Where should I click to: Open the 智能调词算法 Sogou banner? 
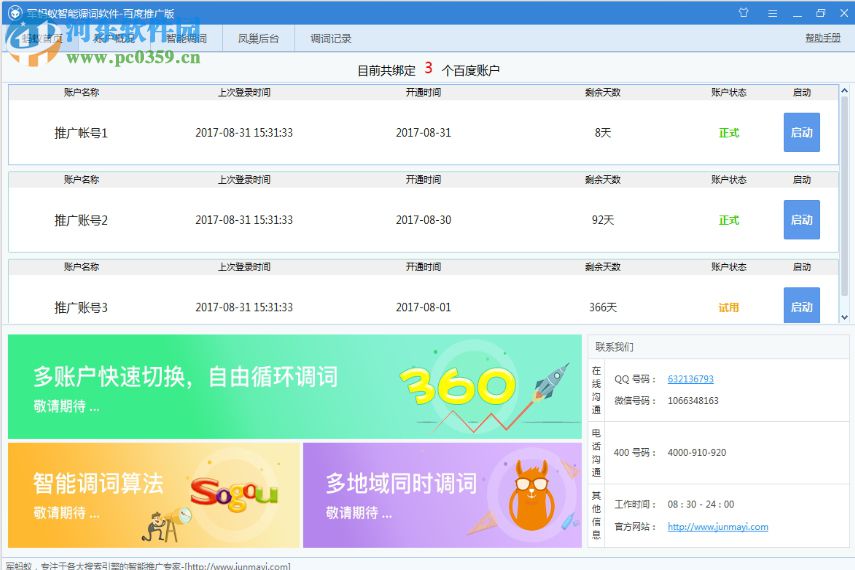pos(154,495)
